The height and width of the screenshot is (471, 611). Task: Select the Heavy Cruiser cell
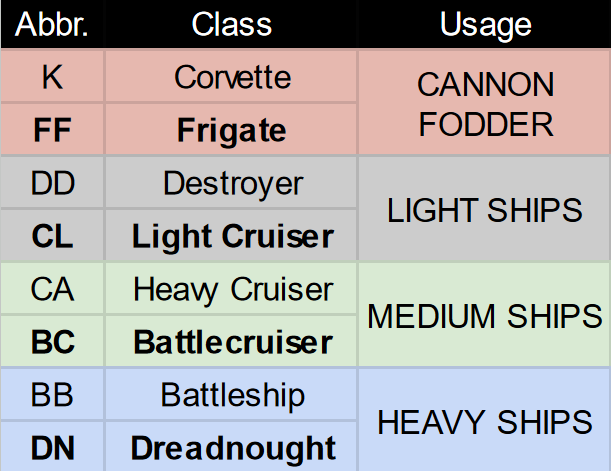pyautogui.click(x=232, y=290)
